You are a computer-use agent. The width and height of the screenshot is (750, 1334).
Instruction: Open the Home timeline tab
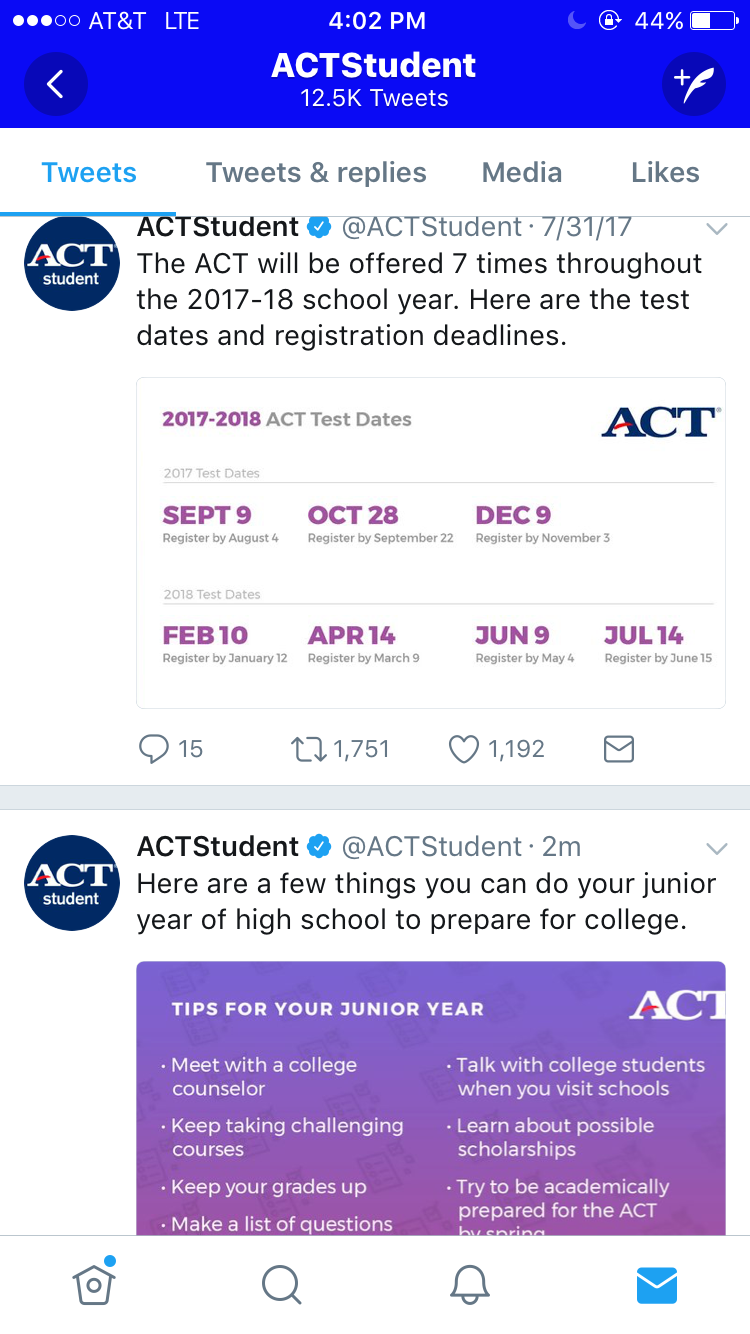[94, 1283]
